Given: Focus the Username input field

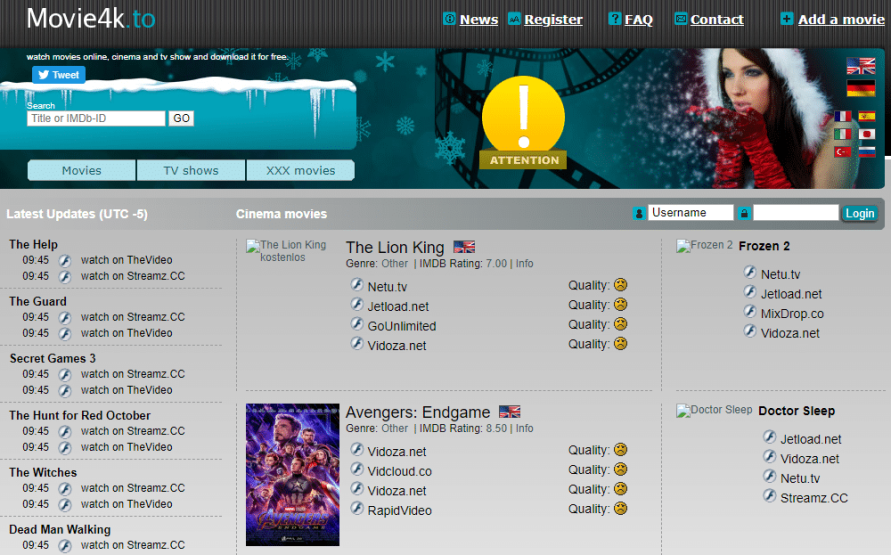Looking at the screenshot, I should 690,212.
